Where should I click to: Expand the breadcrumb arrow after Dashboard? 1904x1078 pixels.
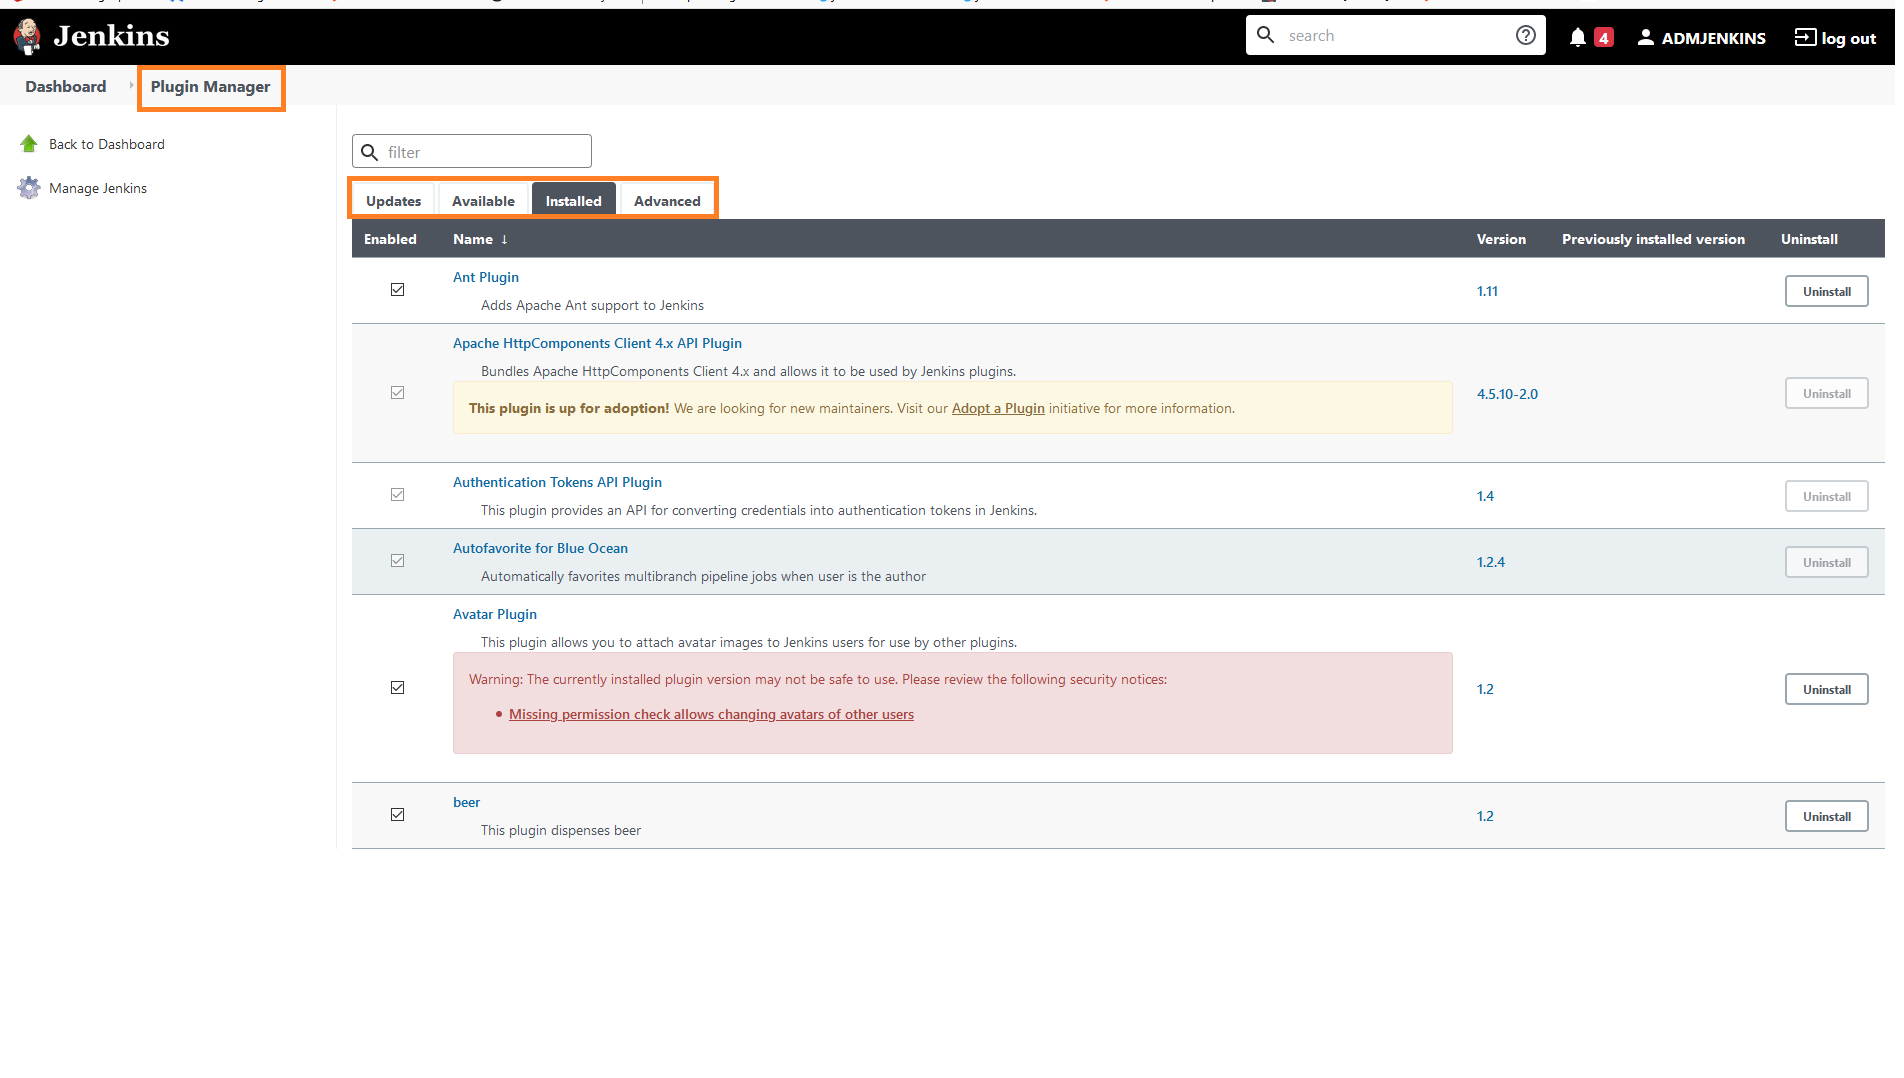click(x=131, y=86)
